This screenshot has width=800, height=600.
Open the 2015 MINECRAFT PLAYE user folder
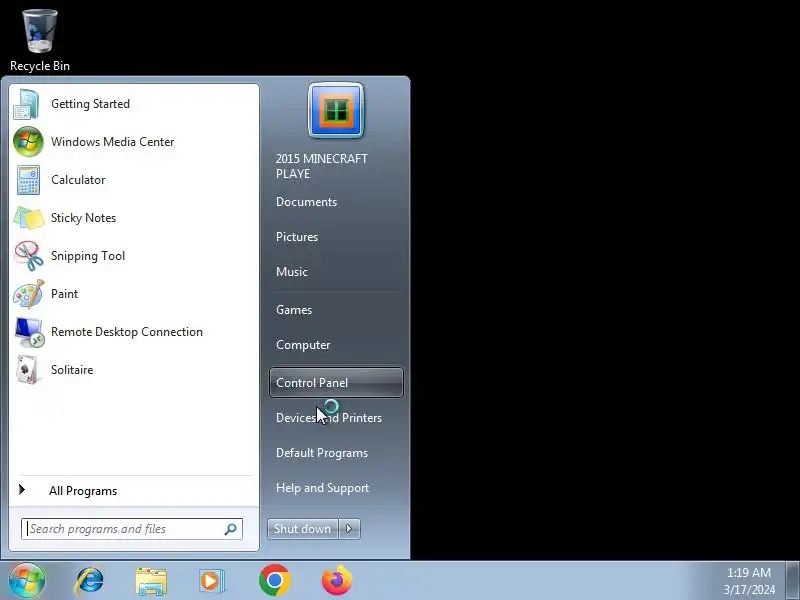pyautogui.click(x=321, y=166)
